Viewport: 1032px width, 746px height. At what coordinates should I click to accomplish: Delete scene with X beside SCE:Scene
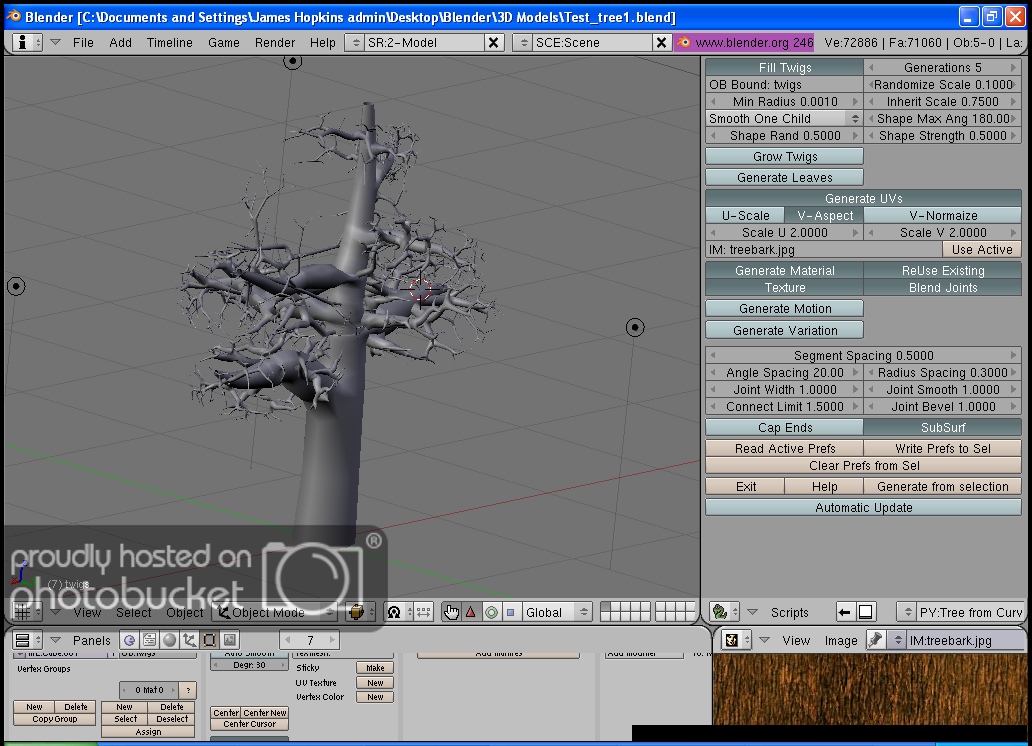coord(661,43)
